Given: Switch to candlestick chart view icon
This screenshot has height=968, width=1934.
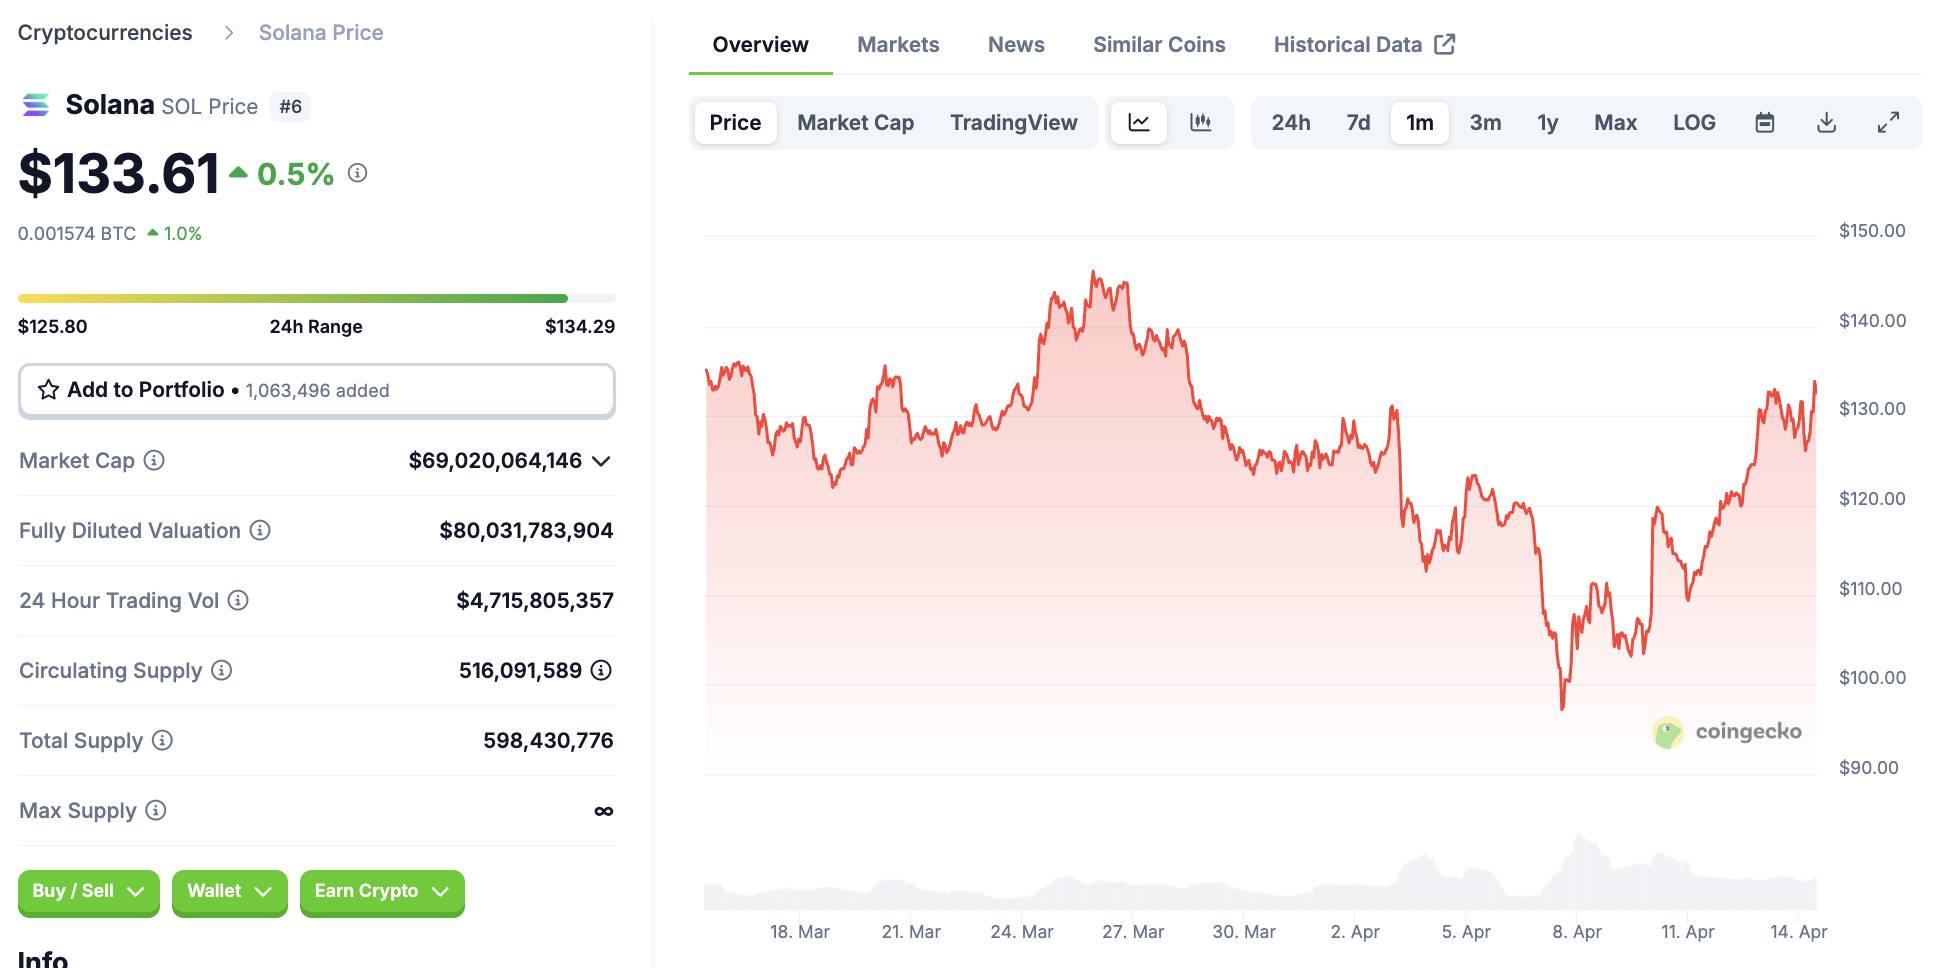Looking at the screenshot, I should [1201, 123].
